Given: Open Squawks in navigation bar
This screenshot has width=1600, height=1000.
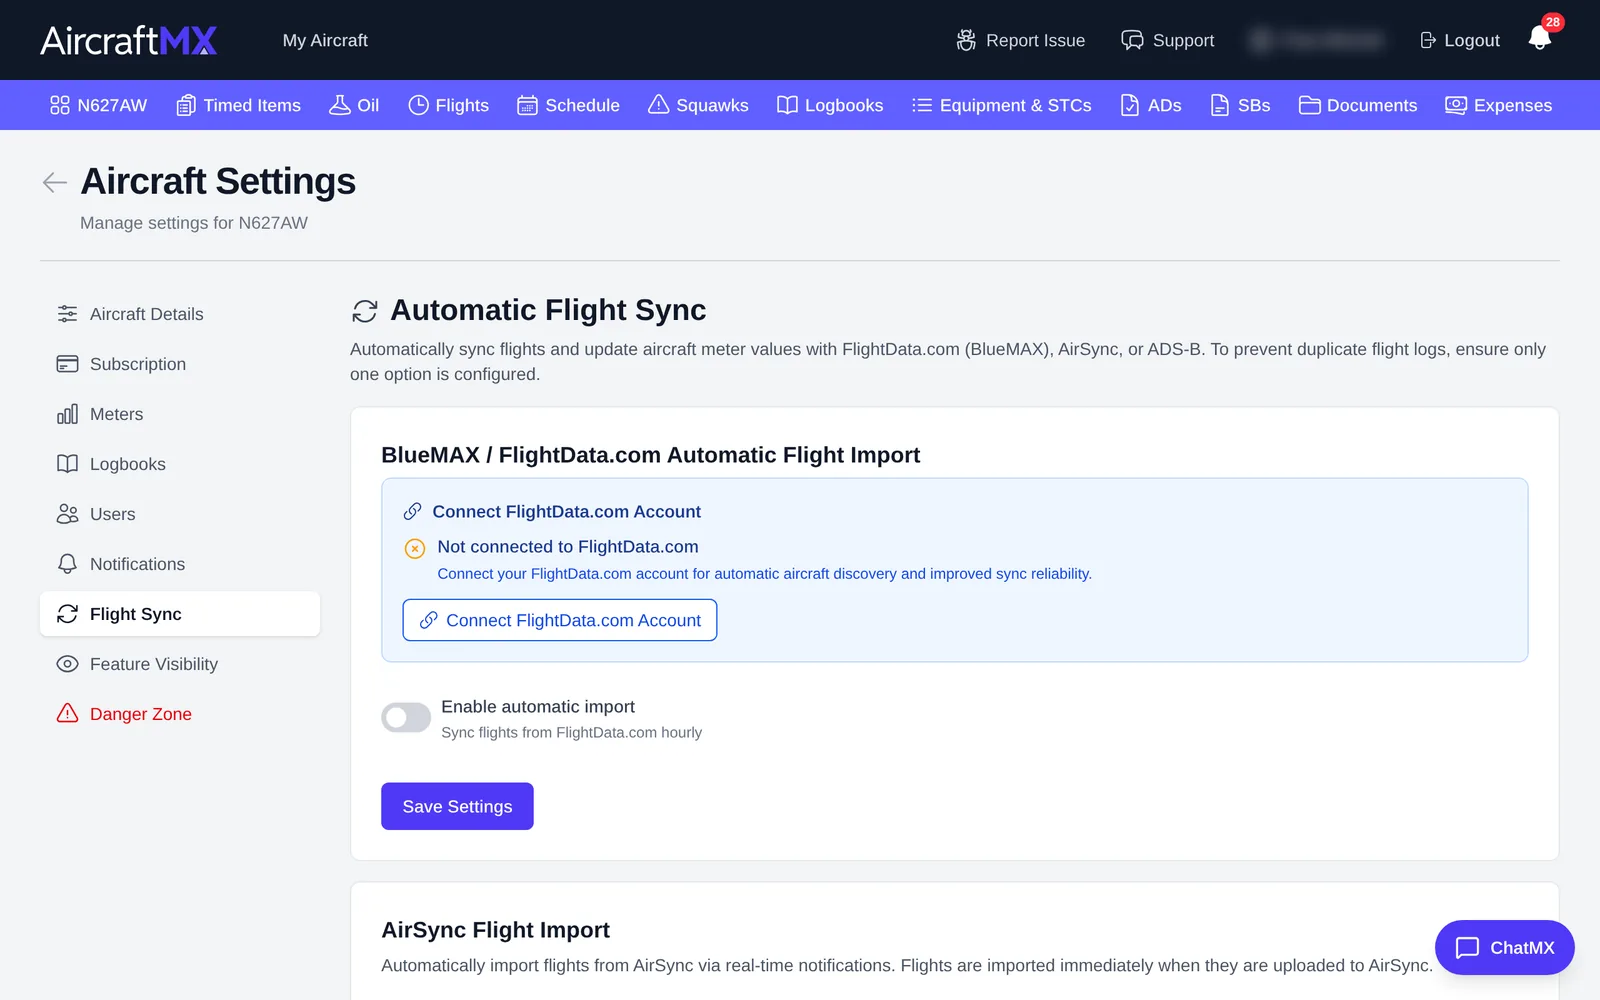Looking at the screenshot, I should [x=698, y=105].
